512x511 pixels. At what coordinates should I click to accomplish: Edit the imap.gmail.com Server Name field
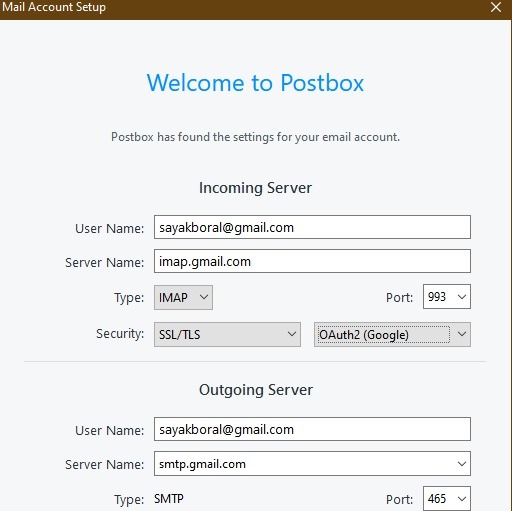point(312,261)
